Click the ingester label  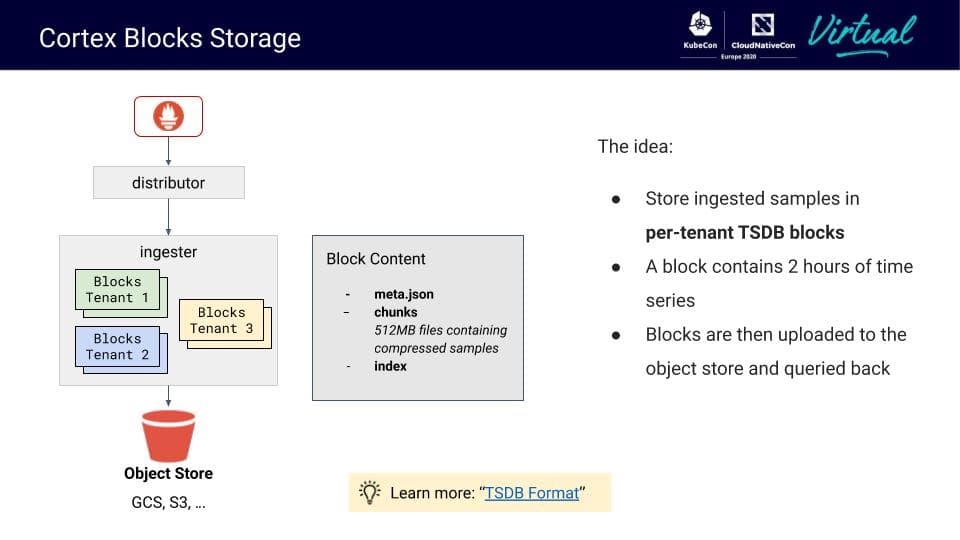(x=168, y=252)
